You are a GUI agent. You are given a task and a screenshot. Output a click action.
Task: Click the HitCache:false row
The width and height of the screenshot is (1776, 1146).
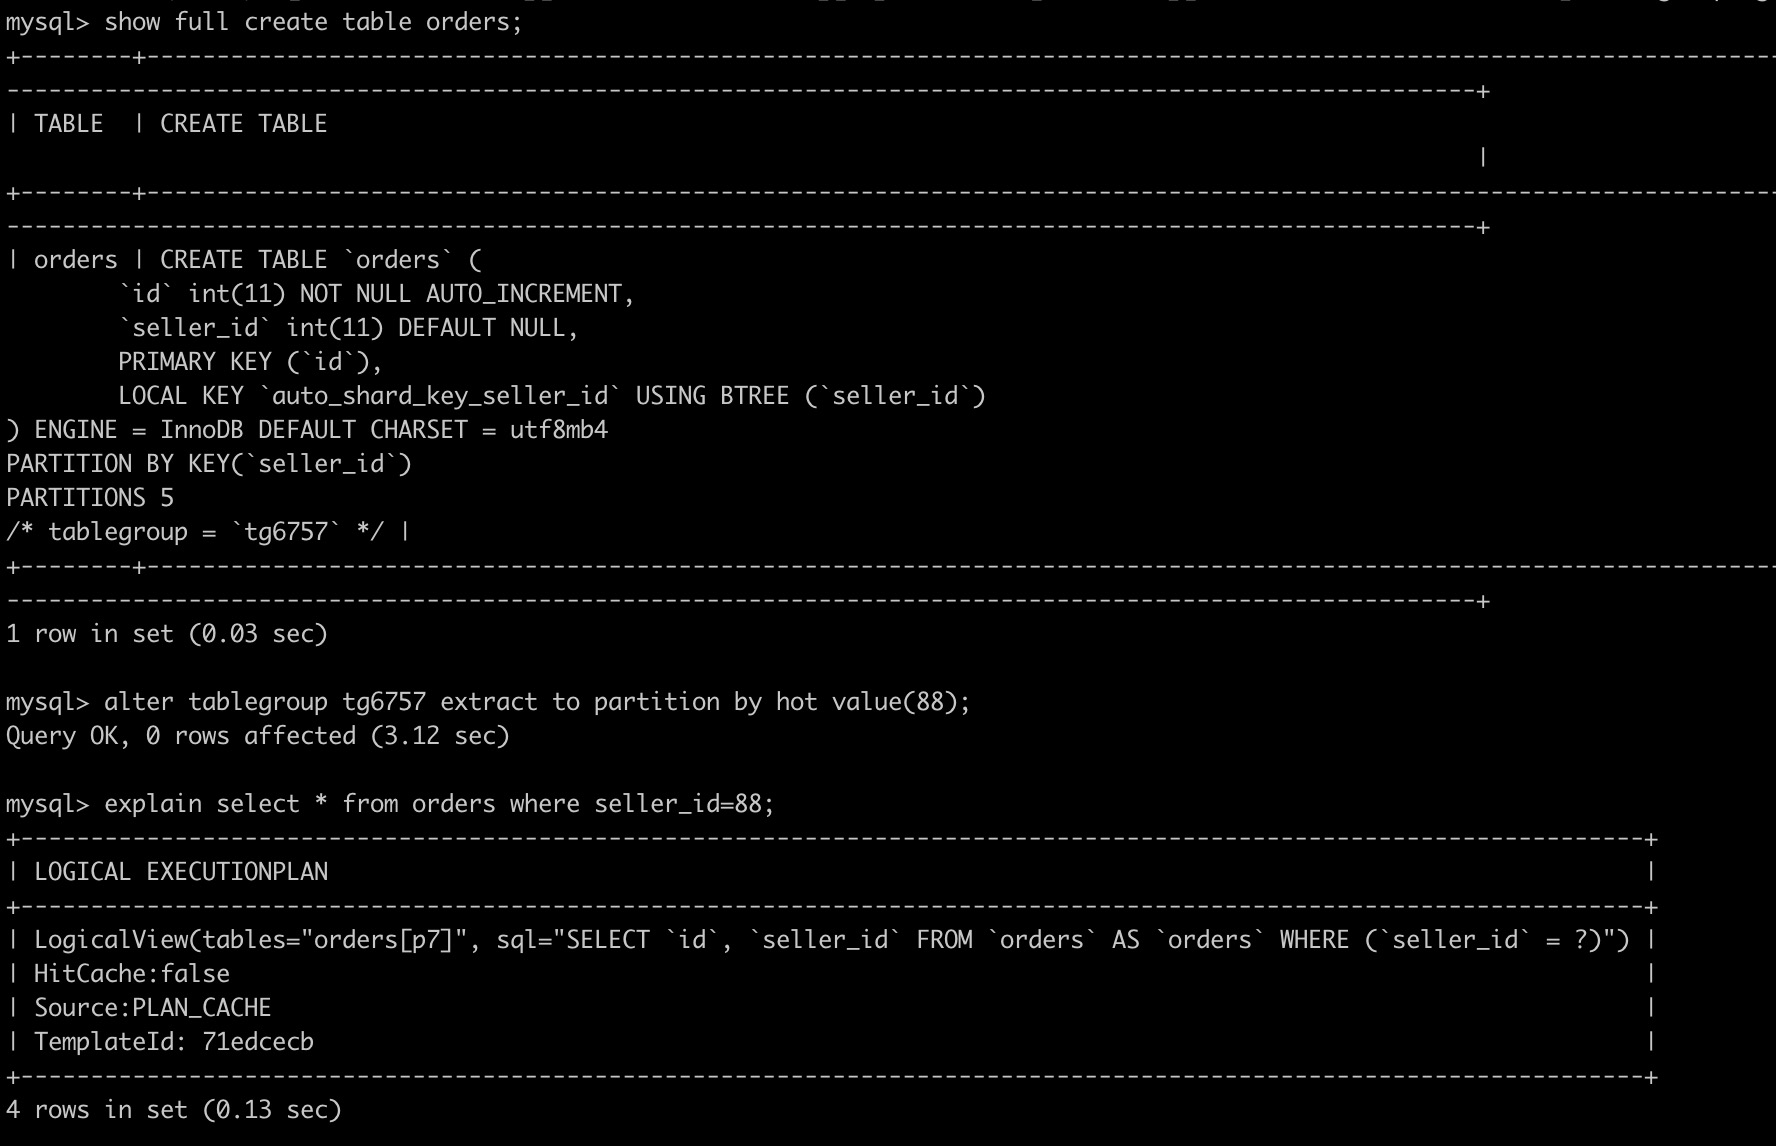pyautogui.click(x=132, y=974)
